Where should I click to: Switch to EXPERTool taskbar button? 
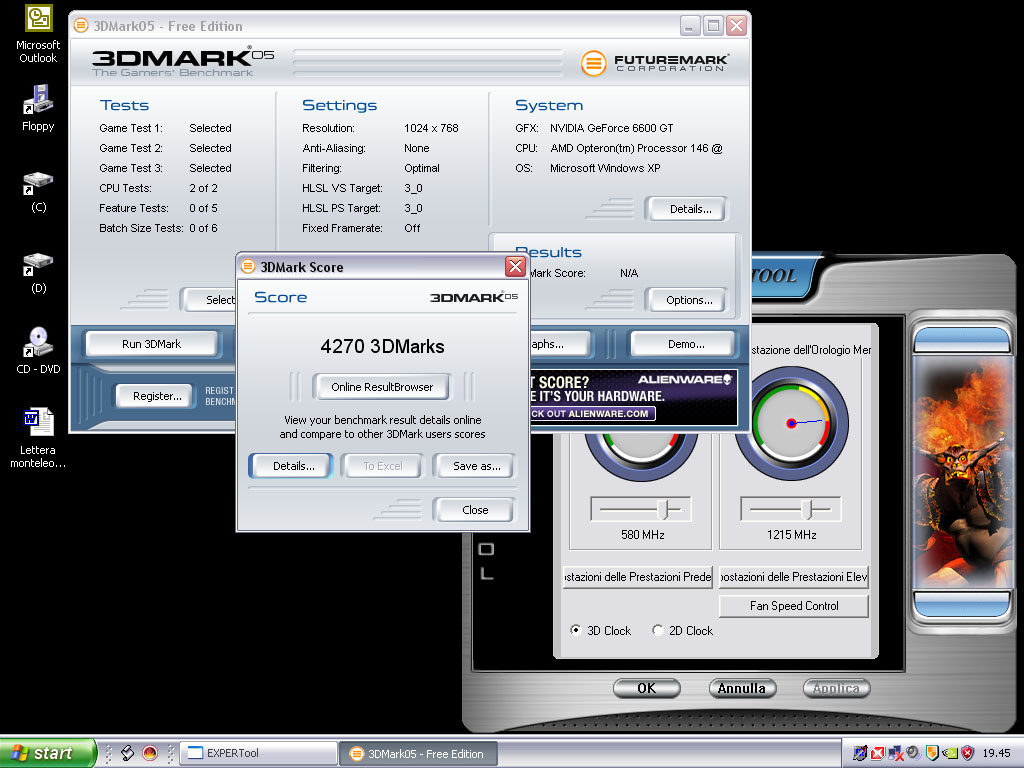[258, 753]
